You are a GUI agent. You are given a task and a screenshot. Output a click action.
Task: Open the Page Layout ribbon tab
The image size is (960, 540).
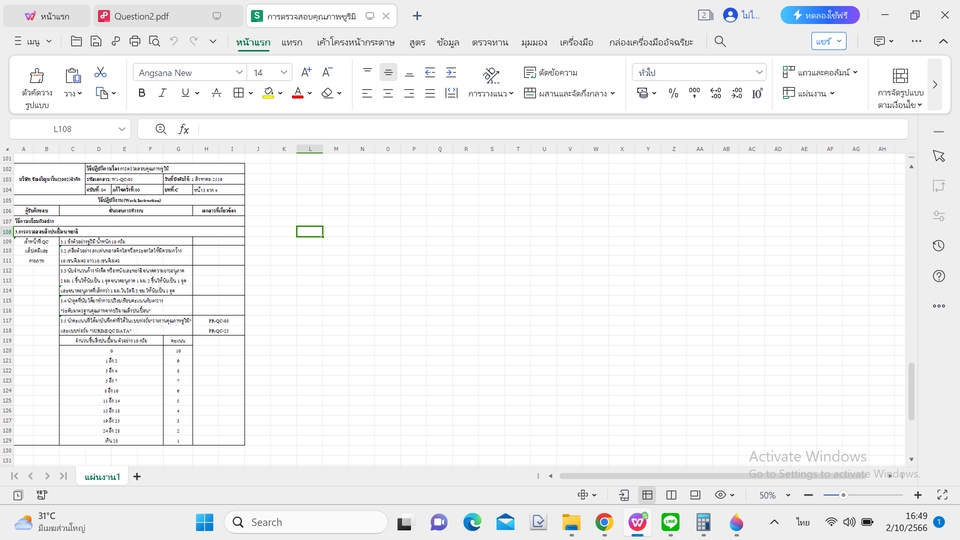356,42
